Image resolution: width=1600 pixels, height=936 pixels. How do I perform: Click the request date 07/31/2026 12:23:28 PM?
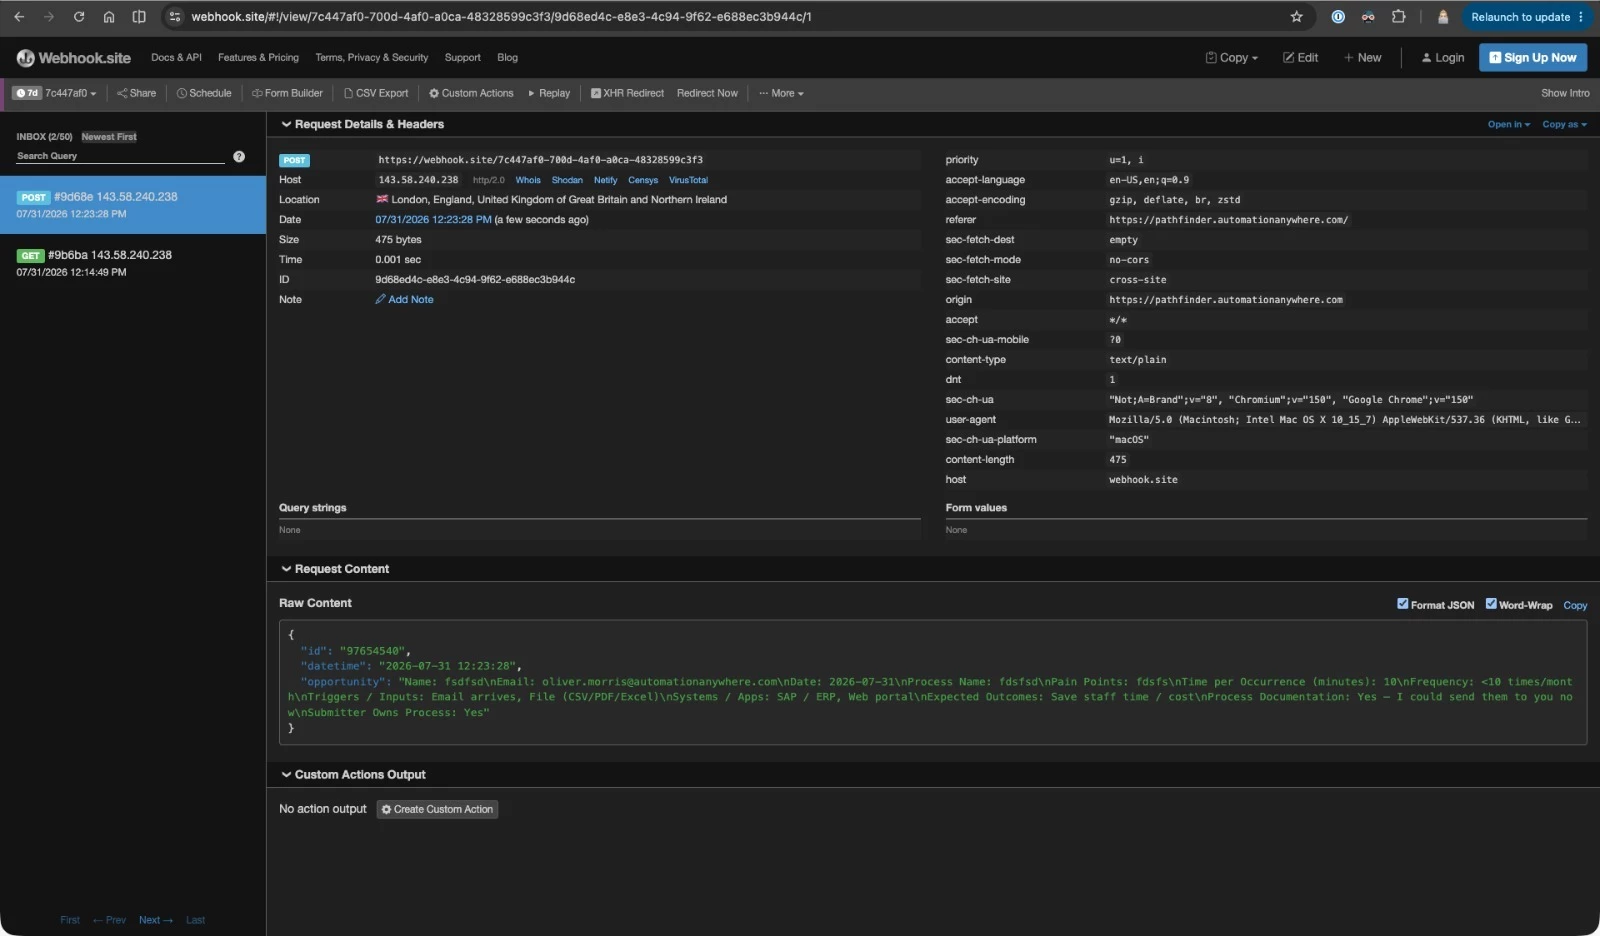point(433,220)
